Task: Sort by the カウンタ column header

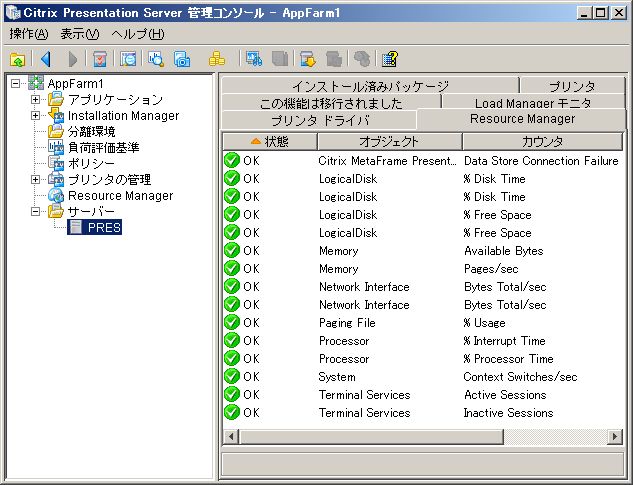Action: (x=542, y=141)
